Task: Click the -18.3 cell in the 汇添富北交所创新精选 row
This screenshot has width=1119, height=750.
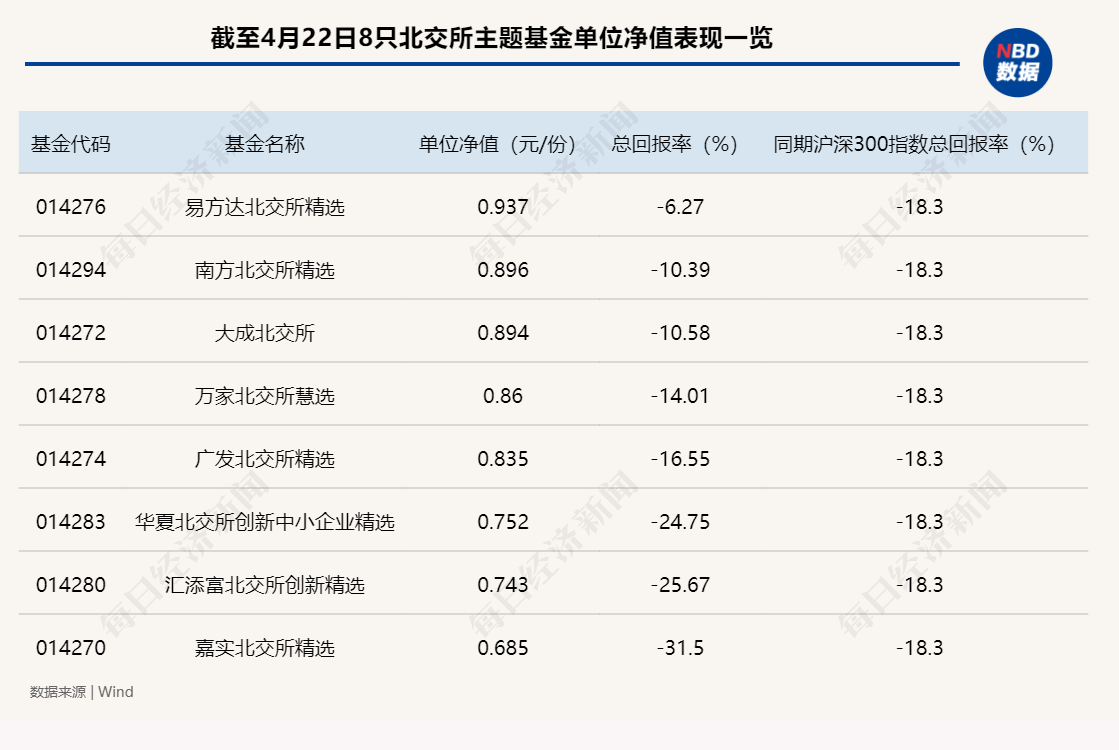Action: [x=920, y=584]
